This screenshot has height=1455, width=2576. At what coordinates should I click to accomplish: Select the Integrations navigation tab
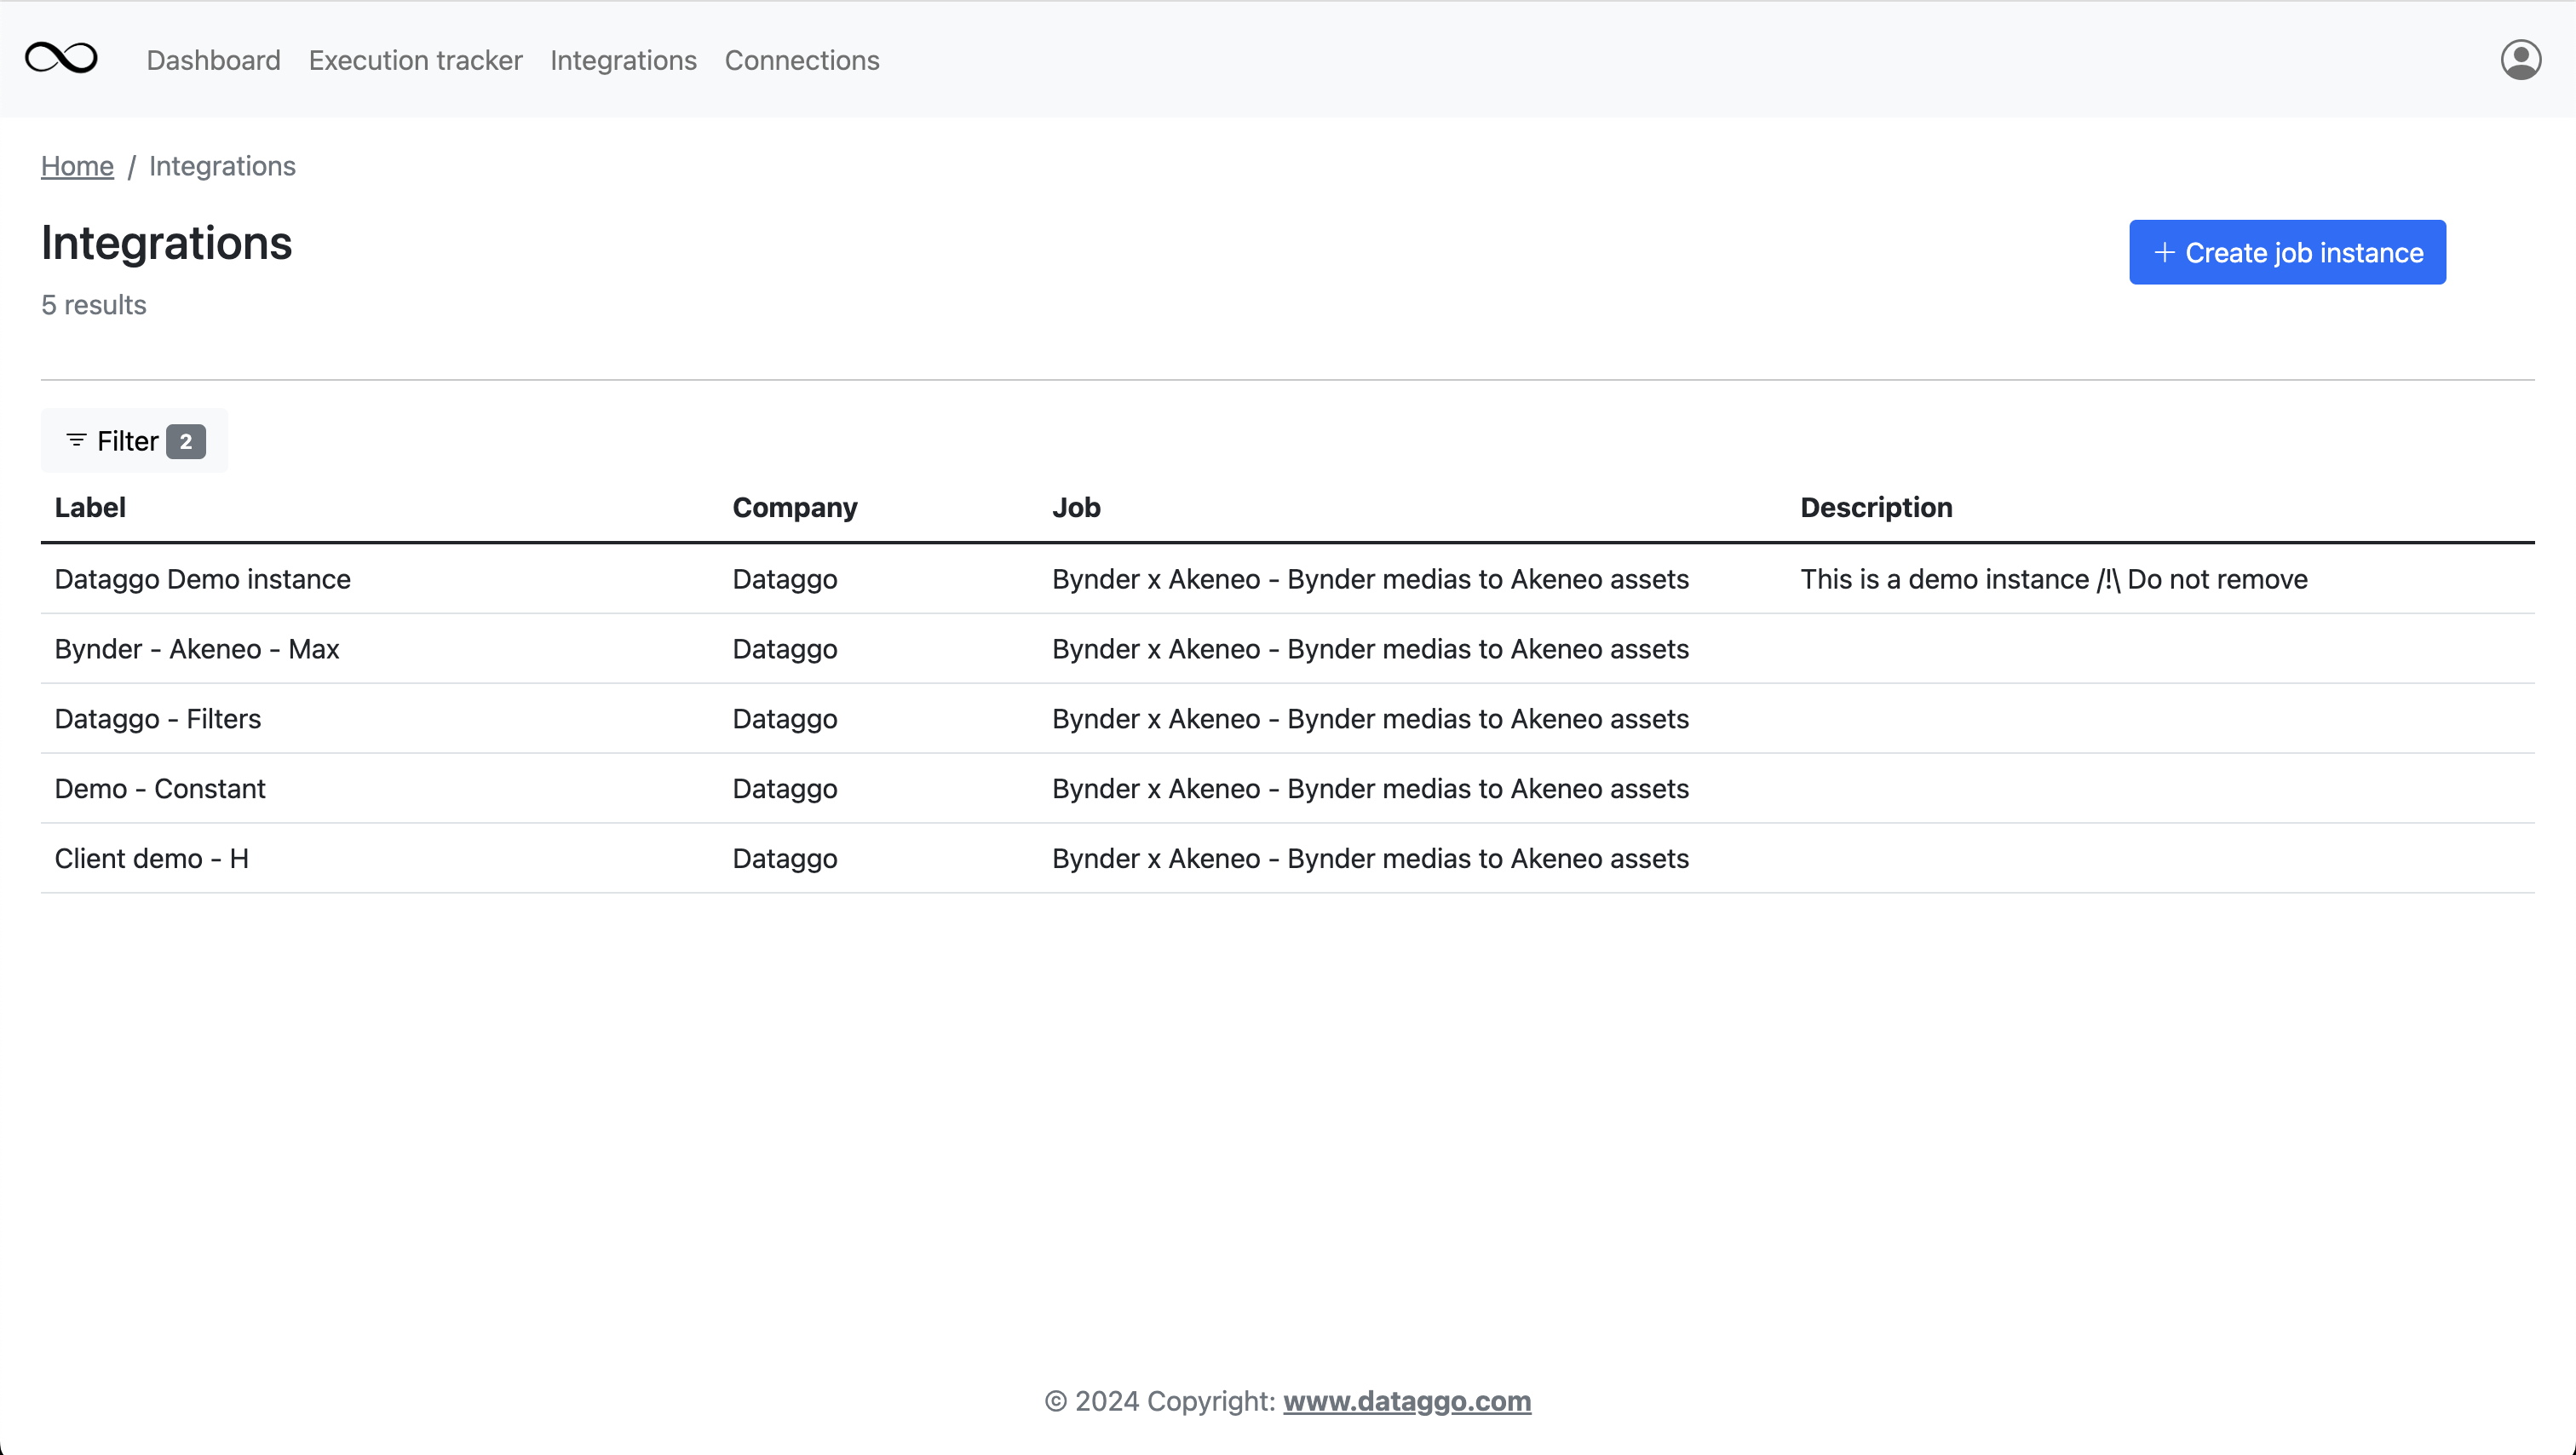623,60
